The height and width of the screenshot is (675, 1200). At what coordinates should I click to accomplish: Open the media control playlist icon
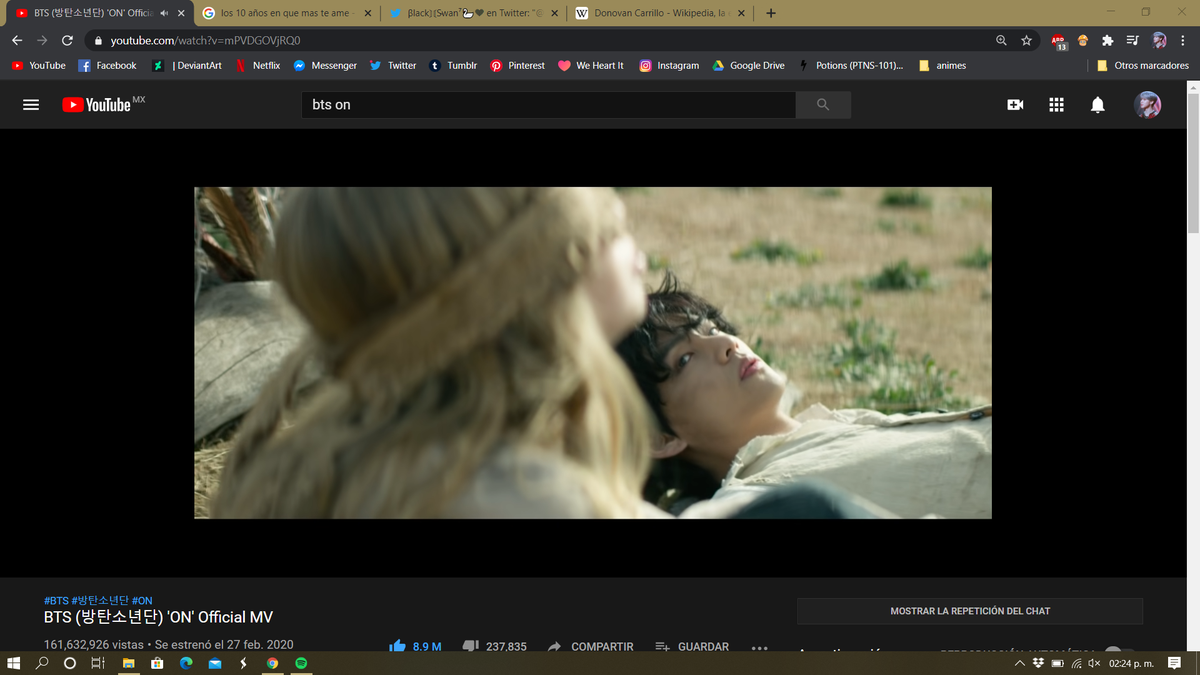tap(1132, 40)
